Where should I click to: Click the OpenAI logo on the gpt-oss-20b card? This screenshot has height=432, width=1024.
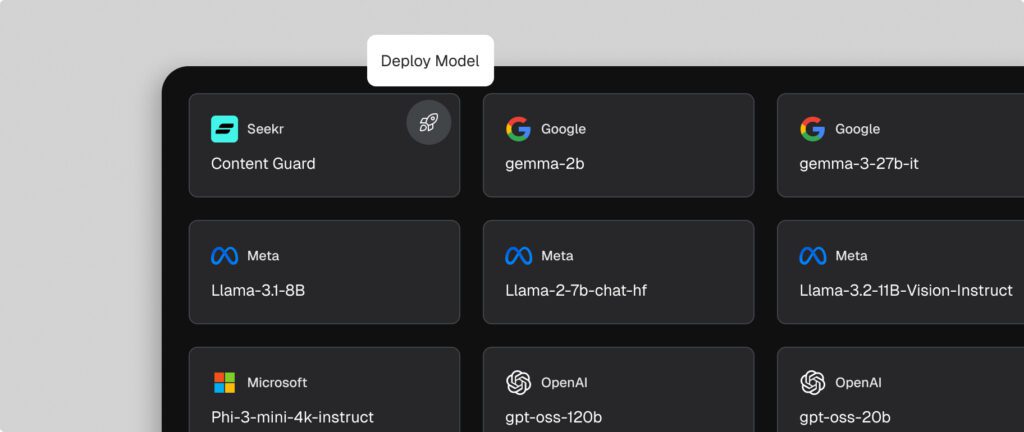[812, 383]
